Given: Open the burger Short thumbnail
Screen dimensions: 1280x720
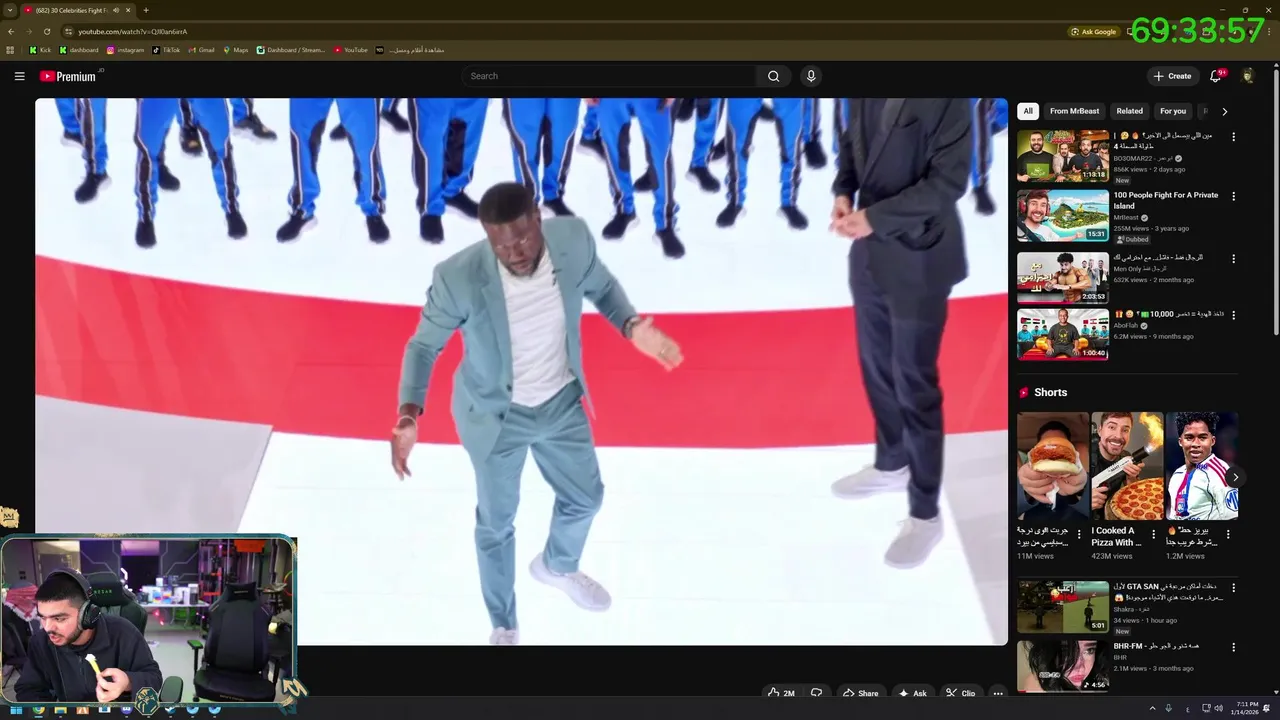Looking at the screenshot, I should tap(1053, 466).
